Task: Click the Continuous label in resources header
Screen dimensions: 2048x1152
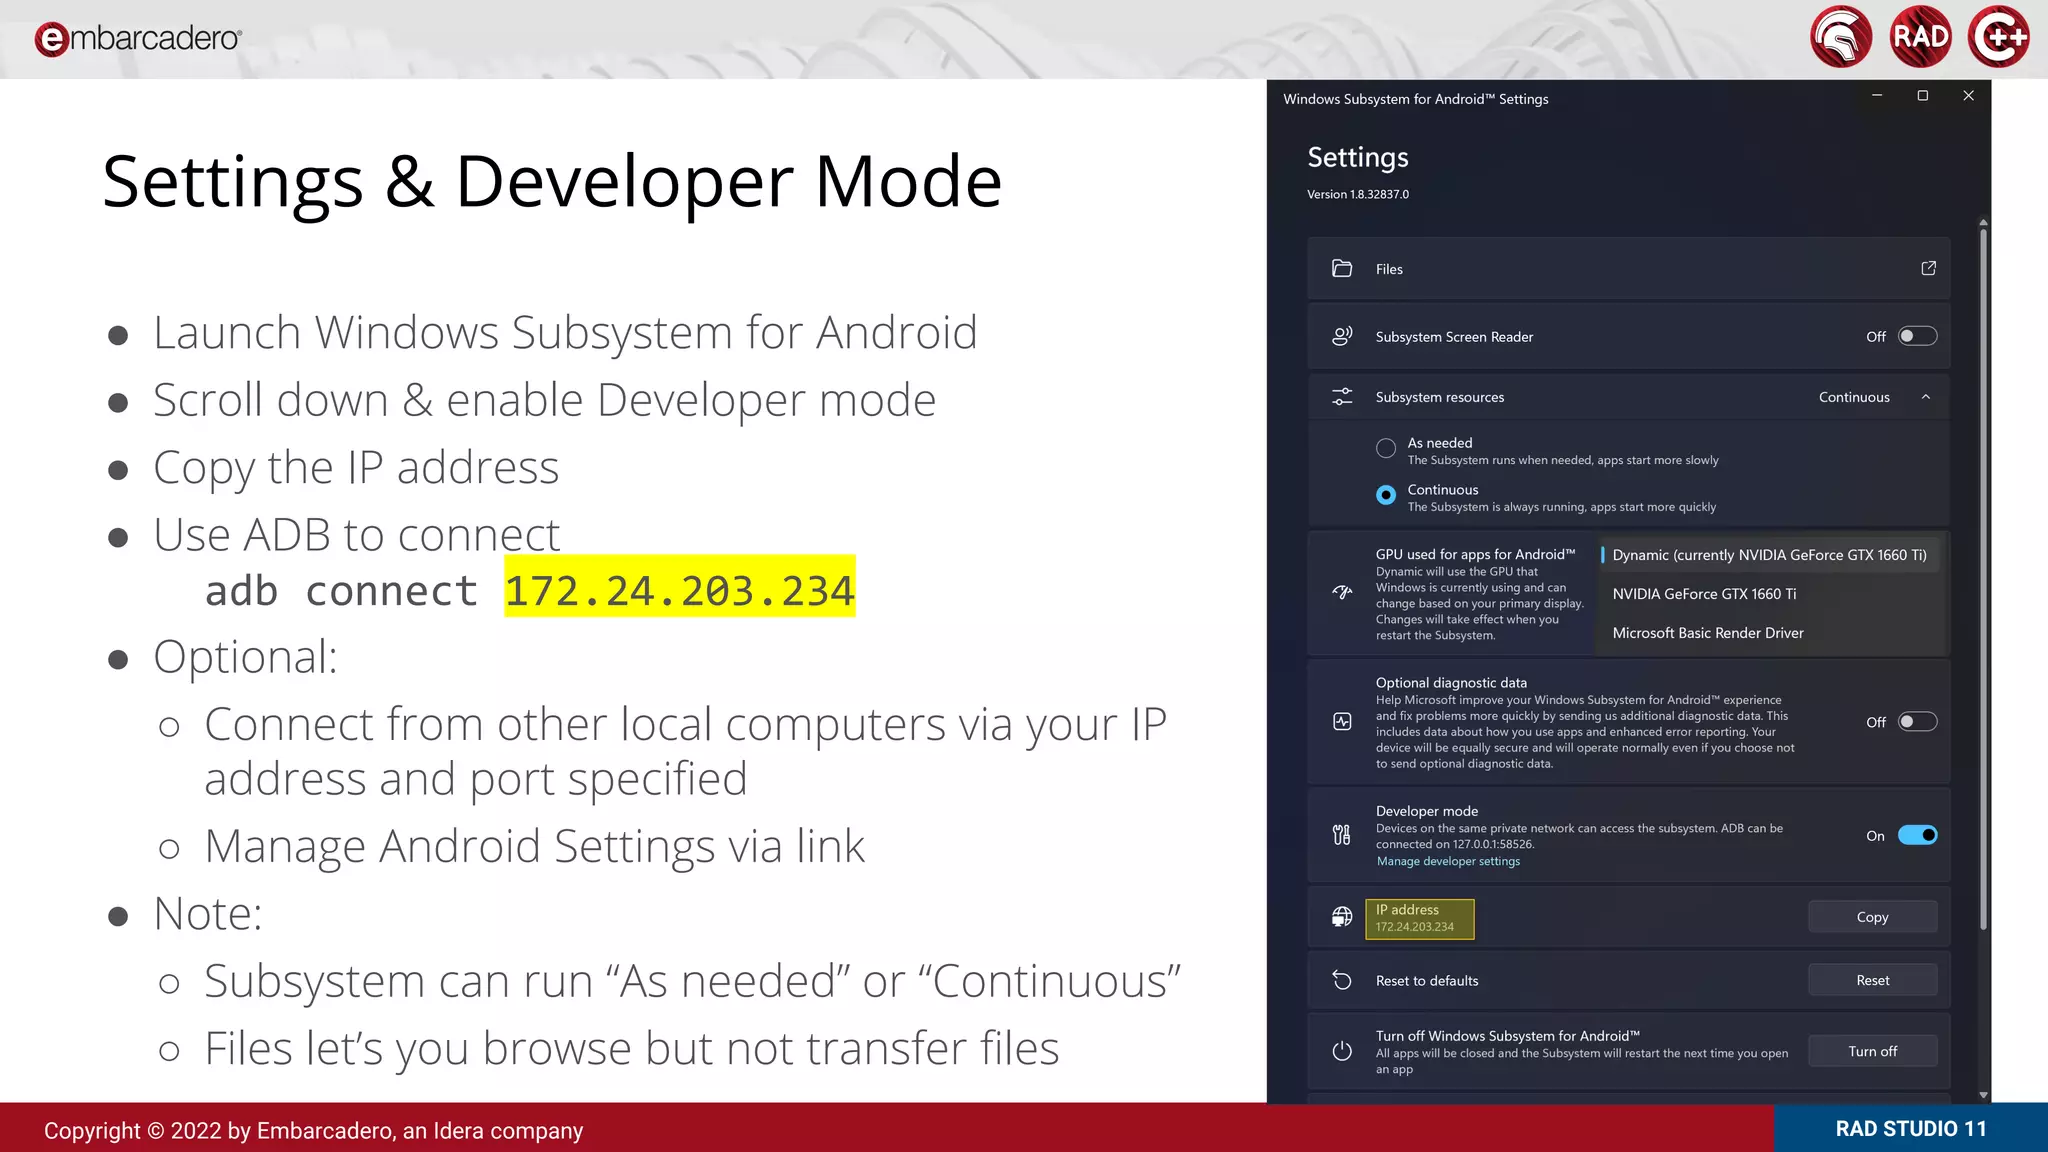Action: point(1854,397)
